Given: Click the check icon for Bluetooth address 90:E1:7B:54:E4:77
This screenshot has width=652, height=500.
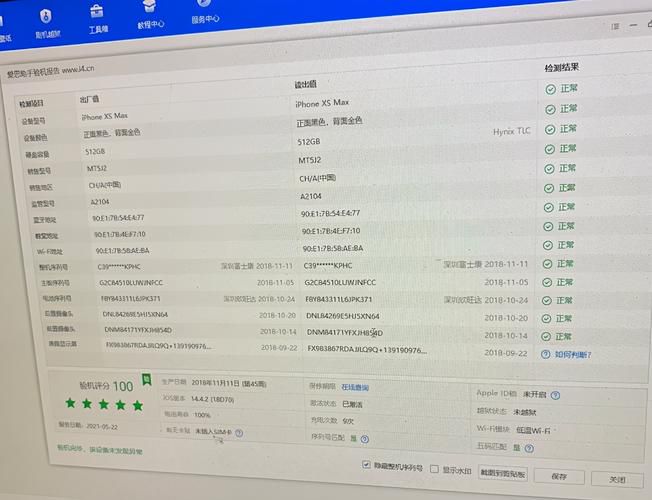Looking at the screenshot, I should (549, 207).
